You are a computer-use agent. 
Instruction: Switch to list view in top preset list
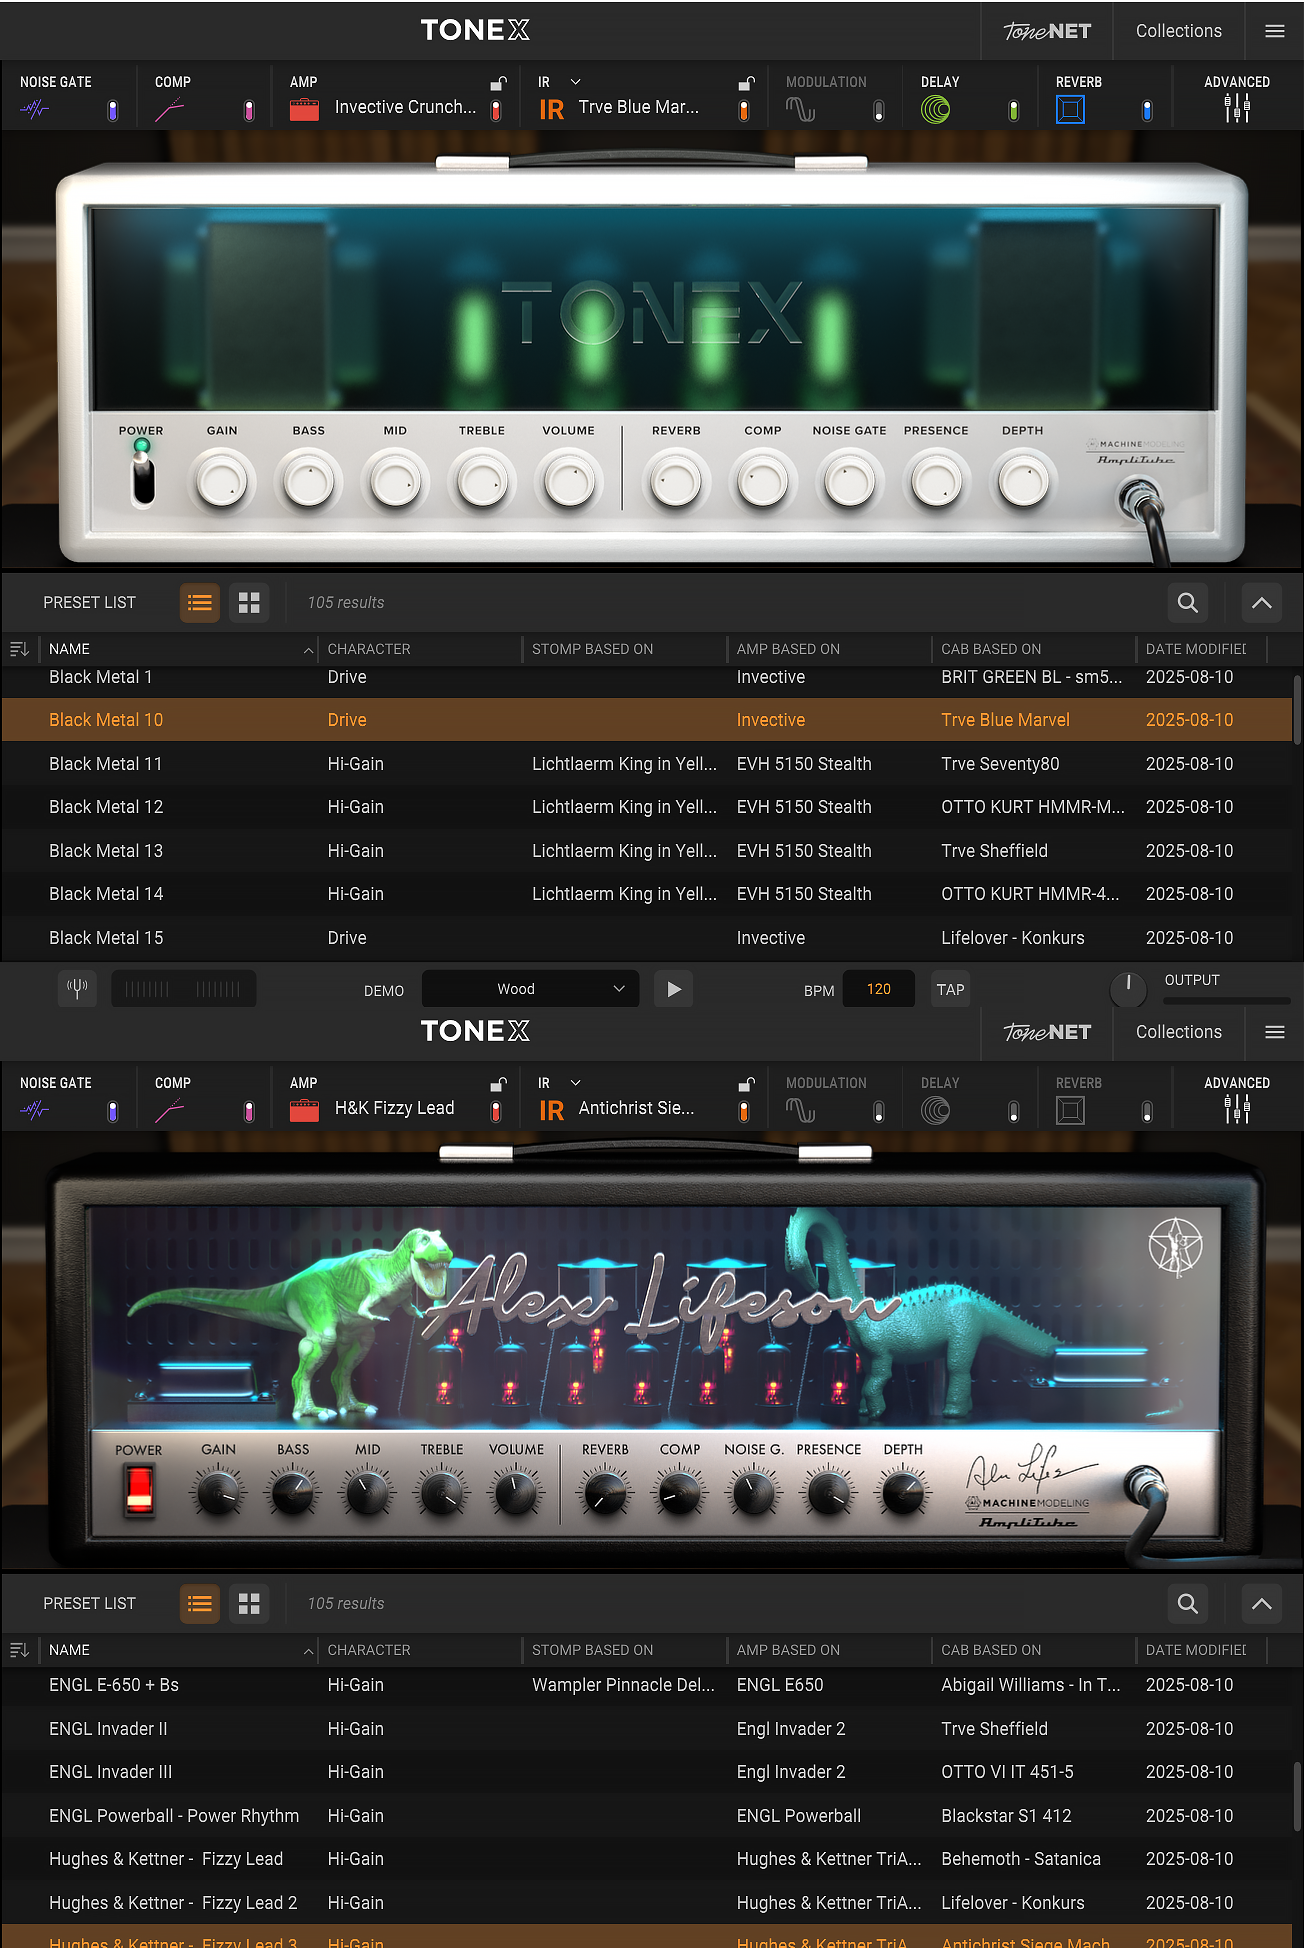[x=200, y=603]
